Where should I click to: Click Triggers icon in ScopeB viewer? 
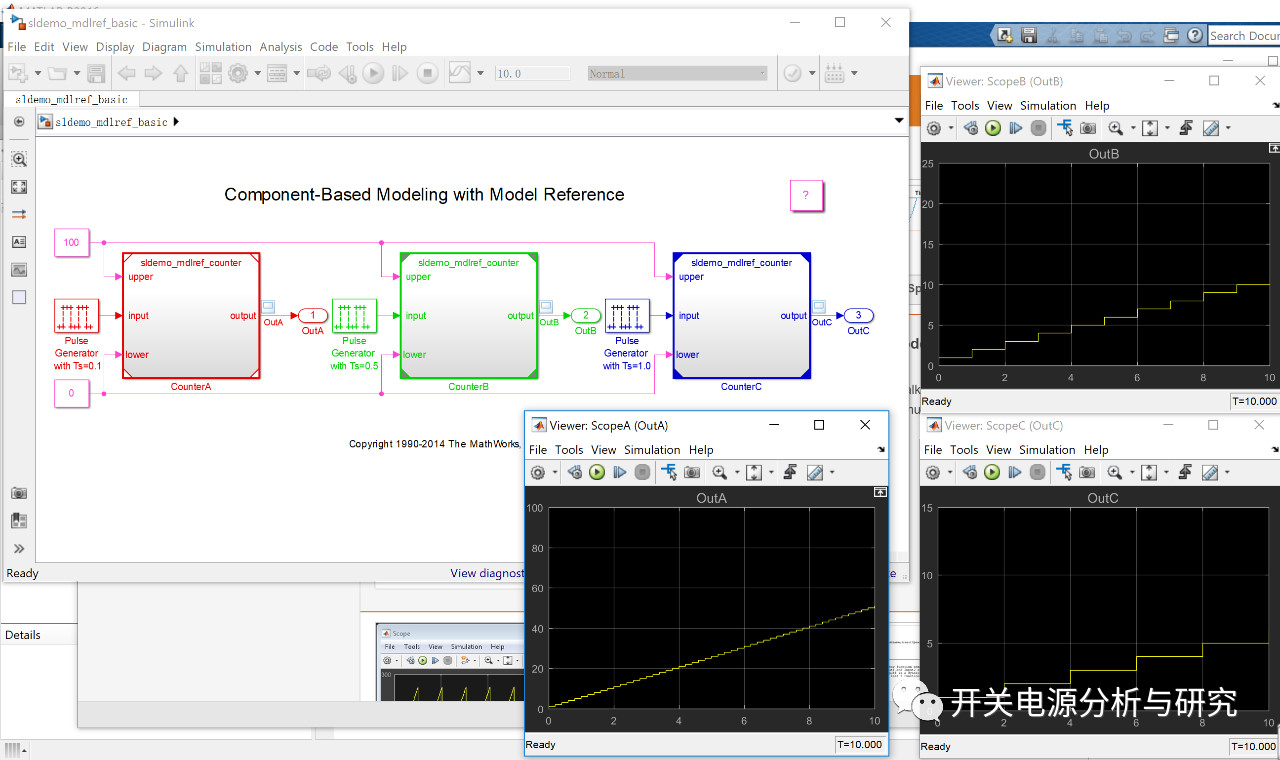point(1186,127)
